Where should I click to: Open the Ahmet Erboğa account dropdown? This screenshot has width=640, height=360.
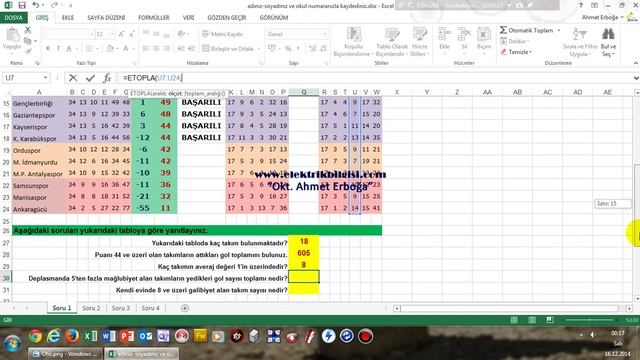[x=602, y=17]
